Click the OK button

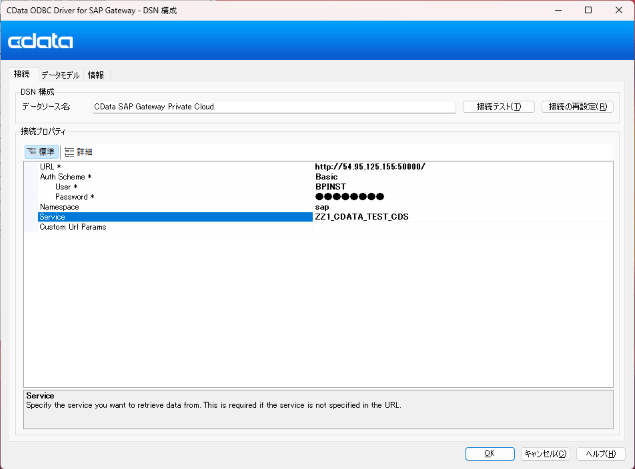[x=490, y=454]
